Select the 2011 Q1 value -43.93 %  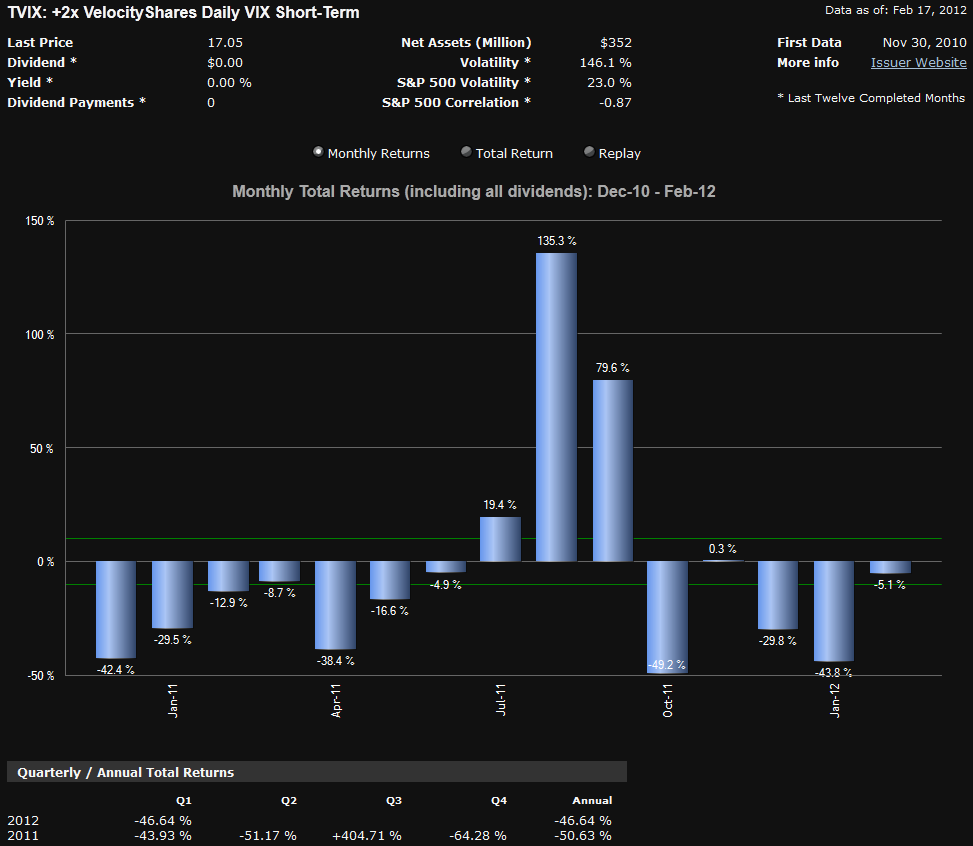coord(163,835)
